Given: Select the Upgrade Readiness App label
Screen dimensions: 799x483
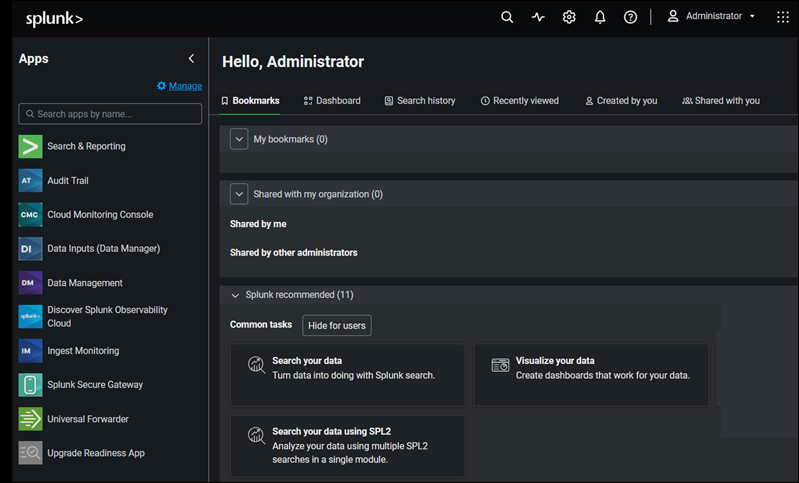Looking at the screenshot, I should pos(96,453).
